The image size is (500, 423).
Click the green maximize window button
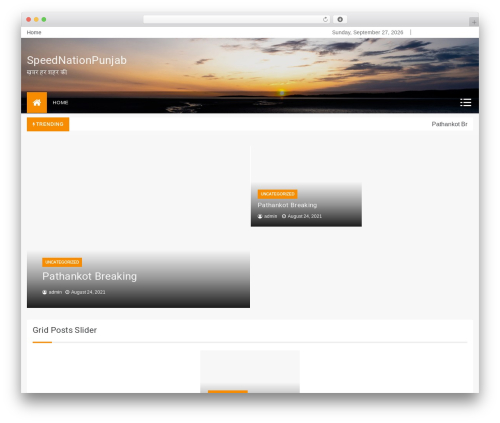click(44, 20)
